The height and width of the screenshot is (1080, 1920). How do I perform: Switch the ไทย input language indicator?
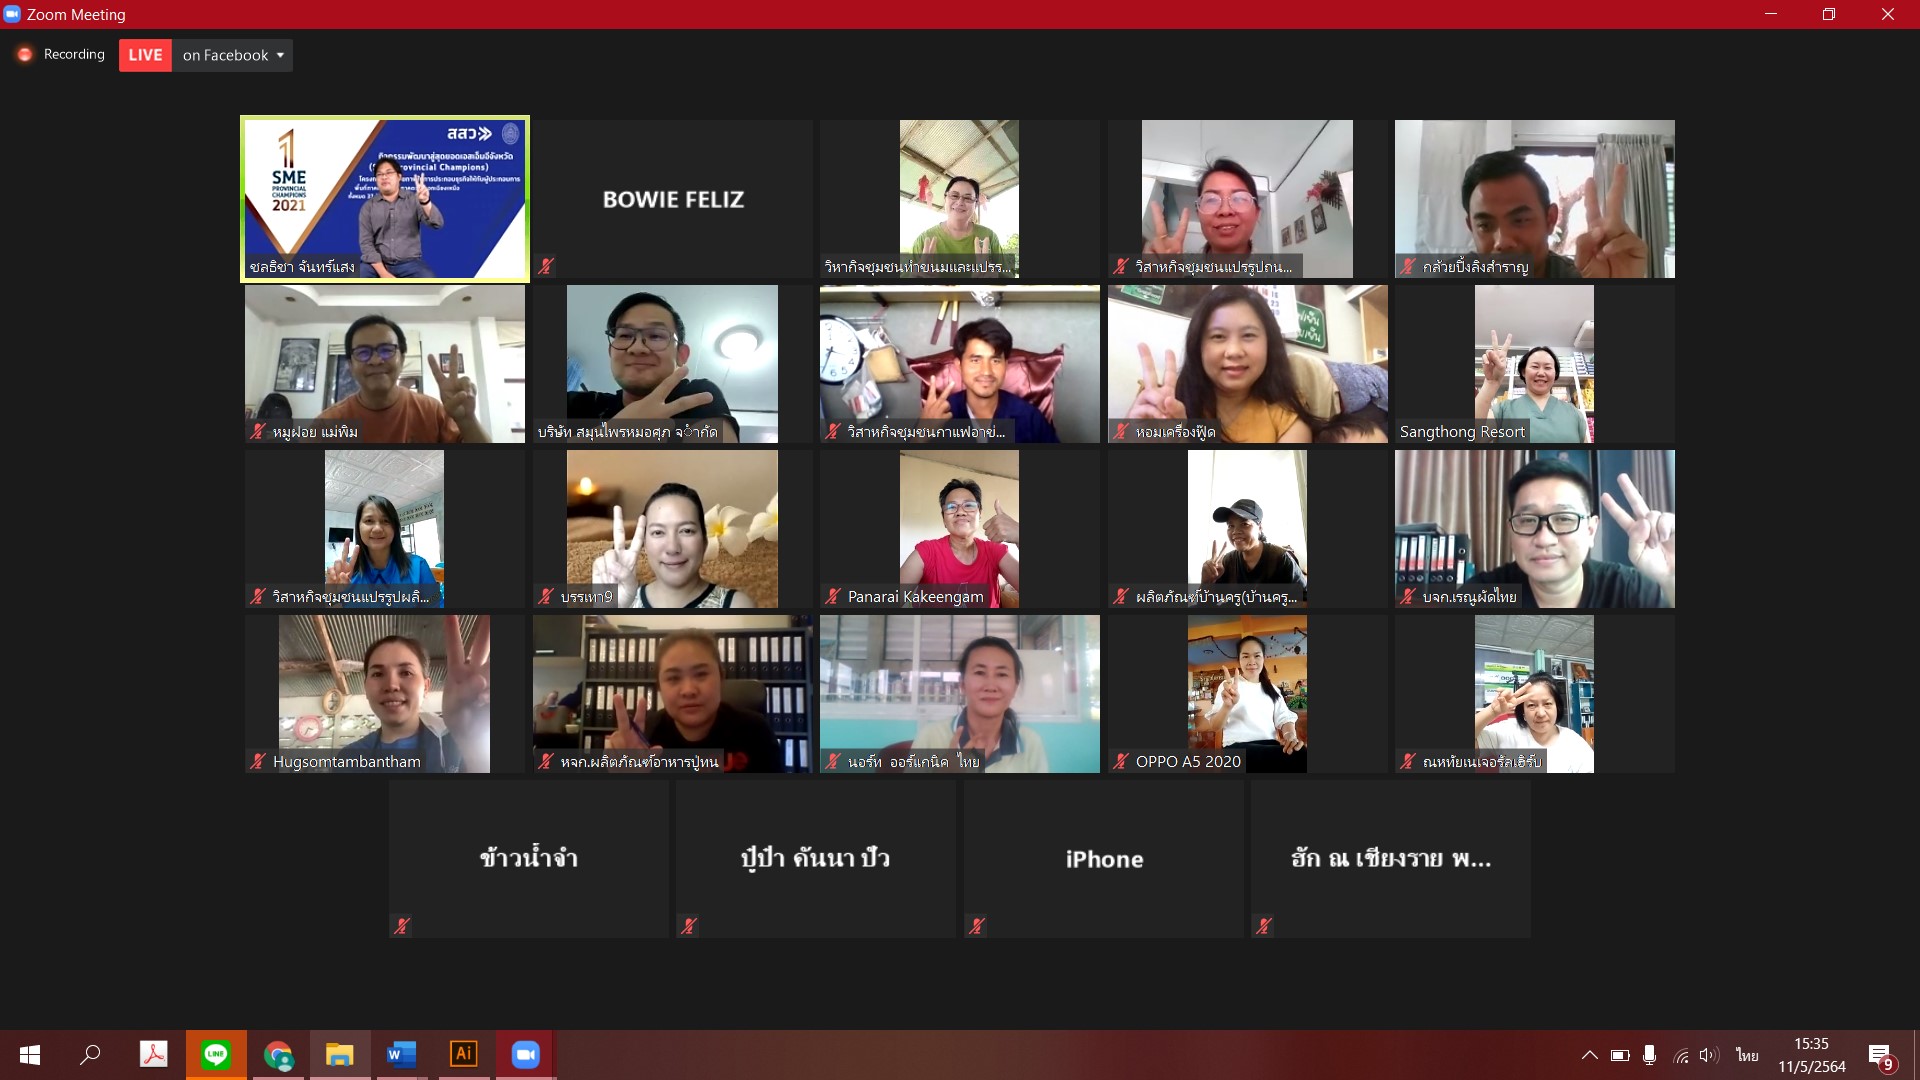[x=1746, y=1055]
